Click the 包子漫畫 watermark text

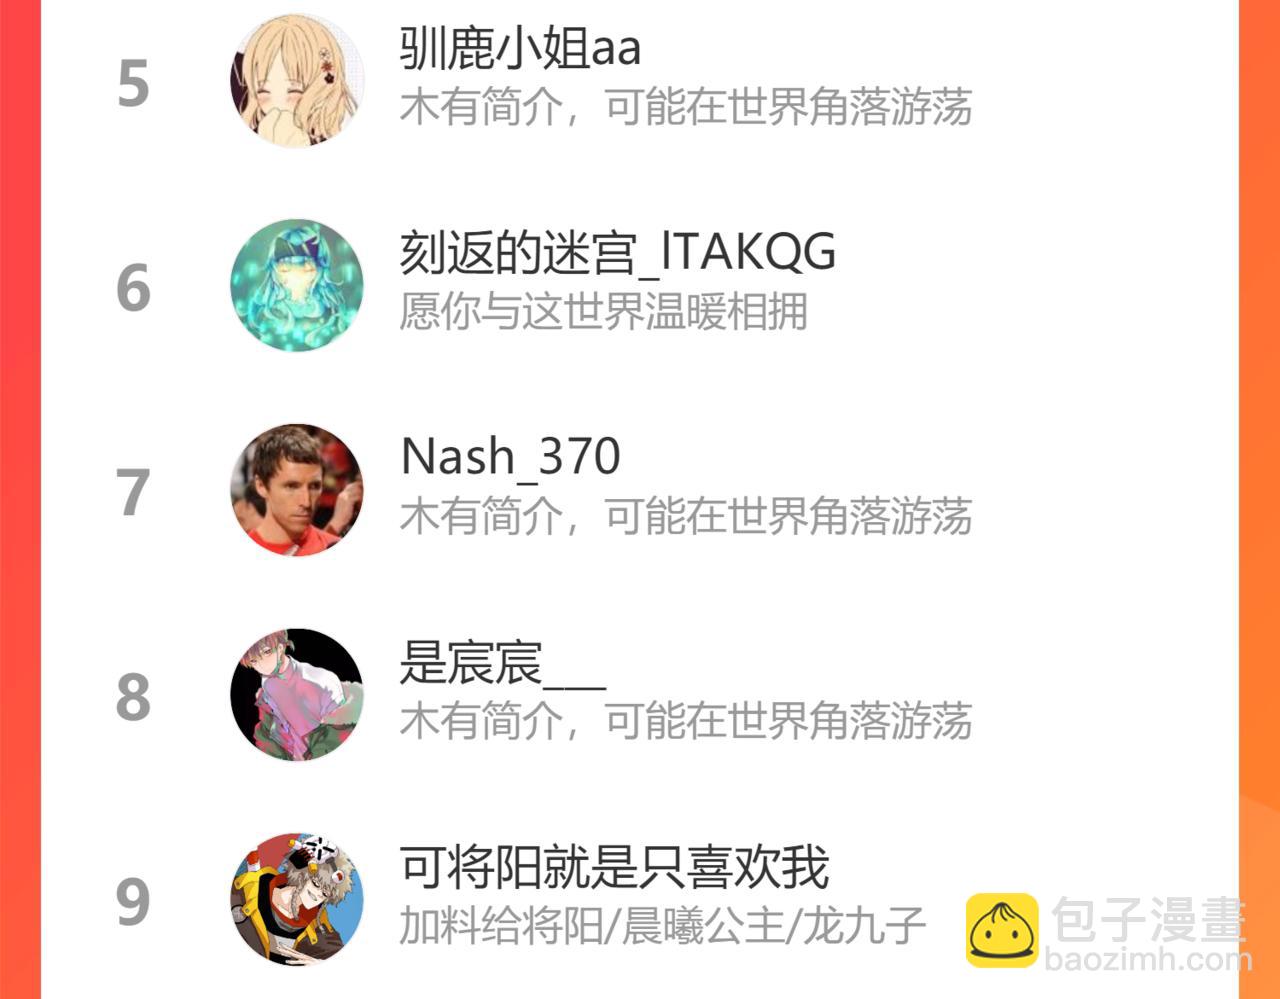1149,920
